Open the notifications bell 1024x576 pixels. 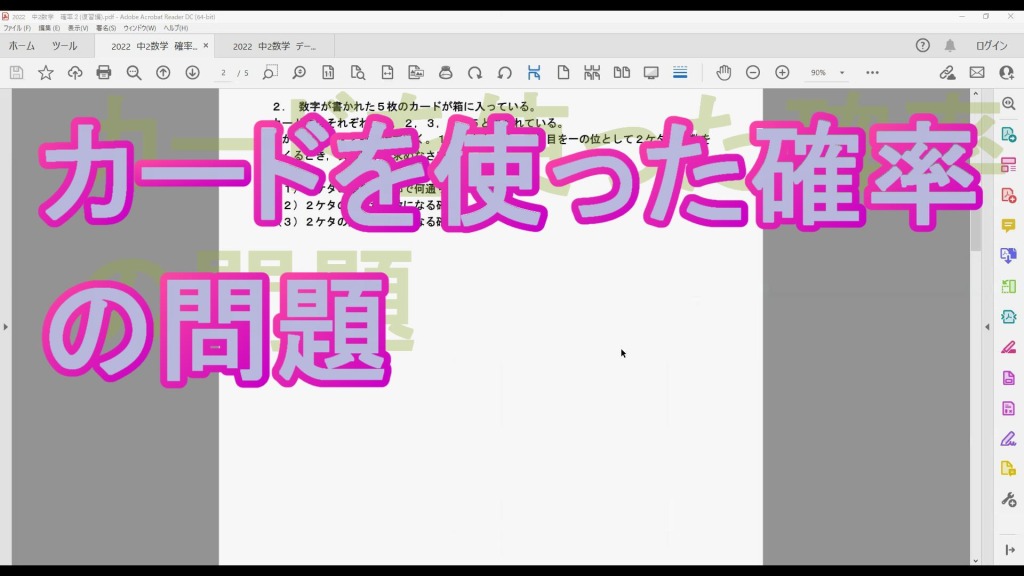click(x=950, y=46)
